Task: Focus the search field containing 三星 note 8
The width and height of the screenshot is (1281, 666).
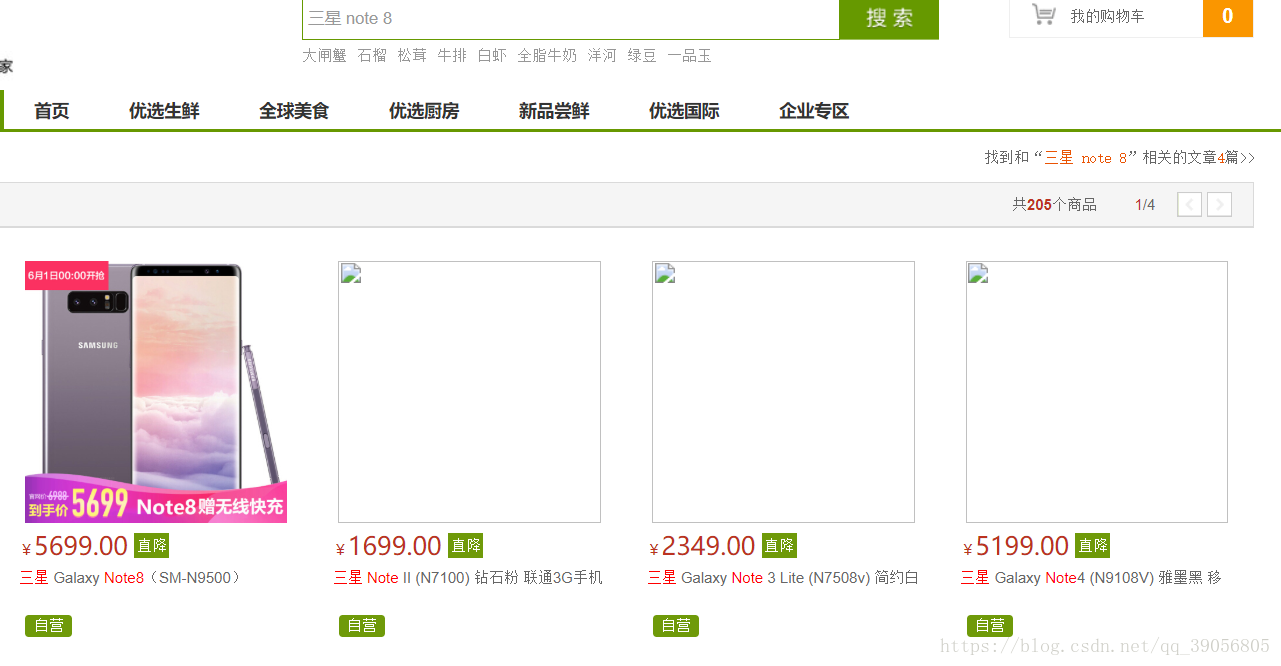Action: (570, 18)
